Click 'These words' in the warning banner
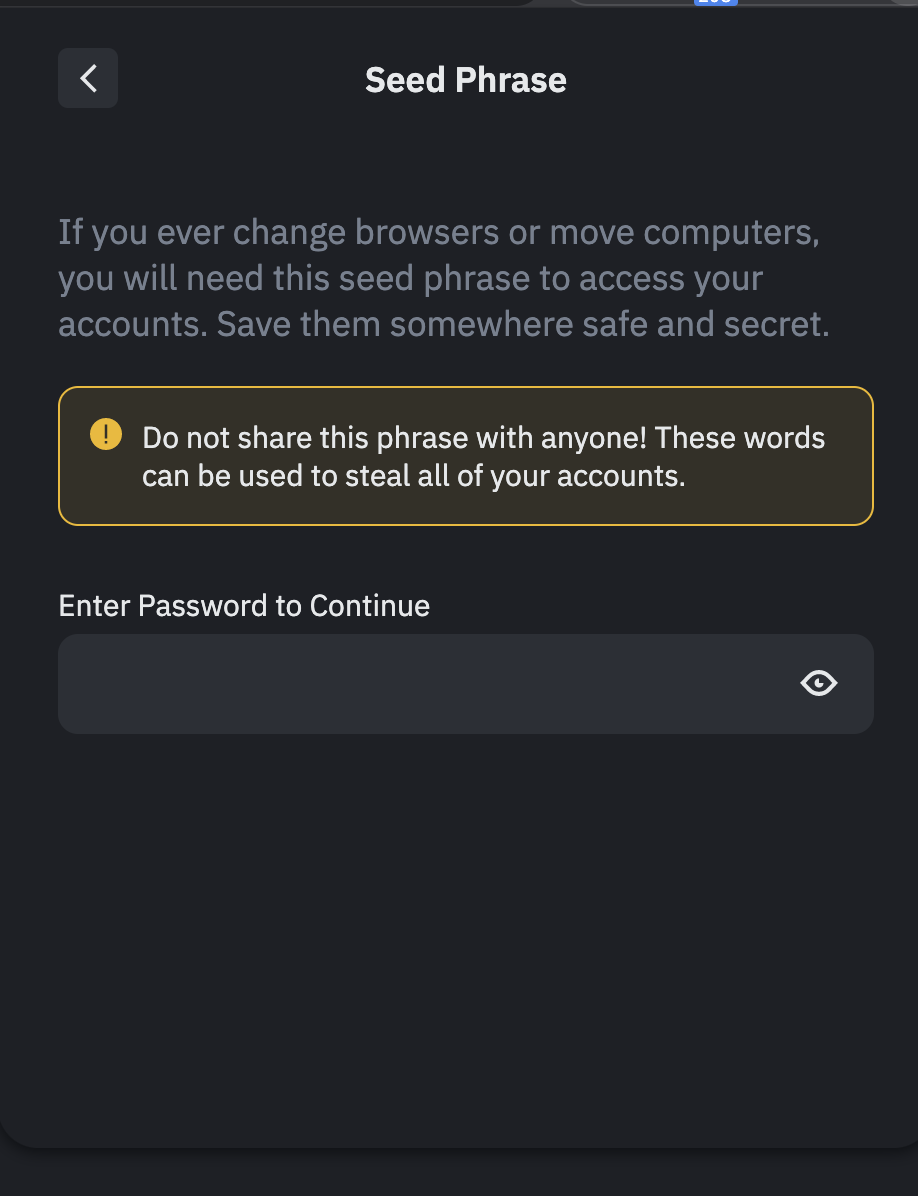Image resolution: width=918 pixels, height=1196 pixels. [740, 438]
